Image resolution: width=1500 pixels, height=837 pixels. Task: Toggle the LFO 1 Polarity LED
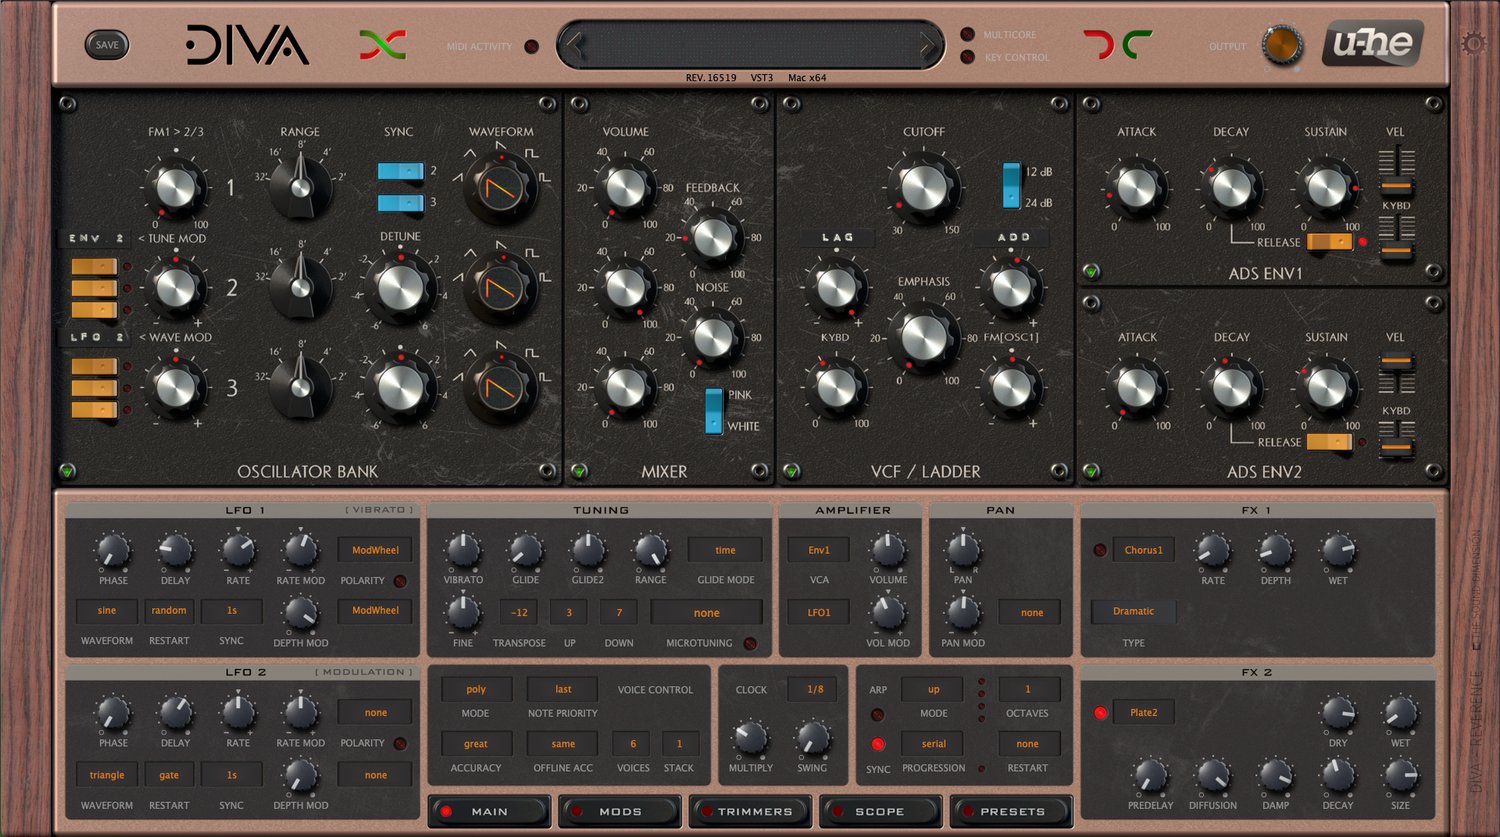pyautogui.click(x=400, y=581)
